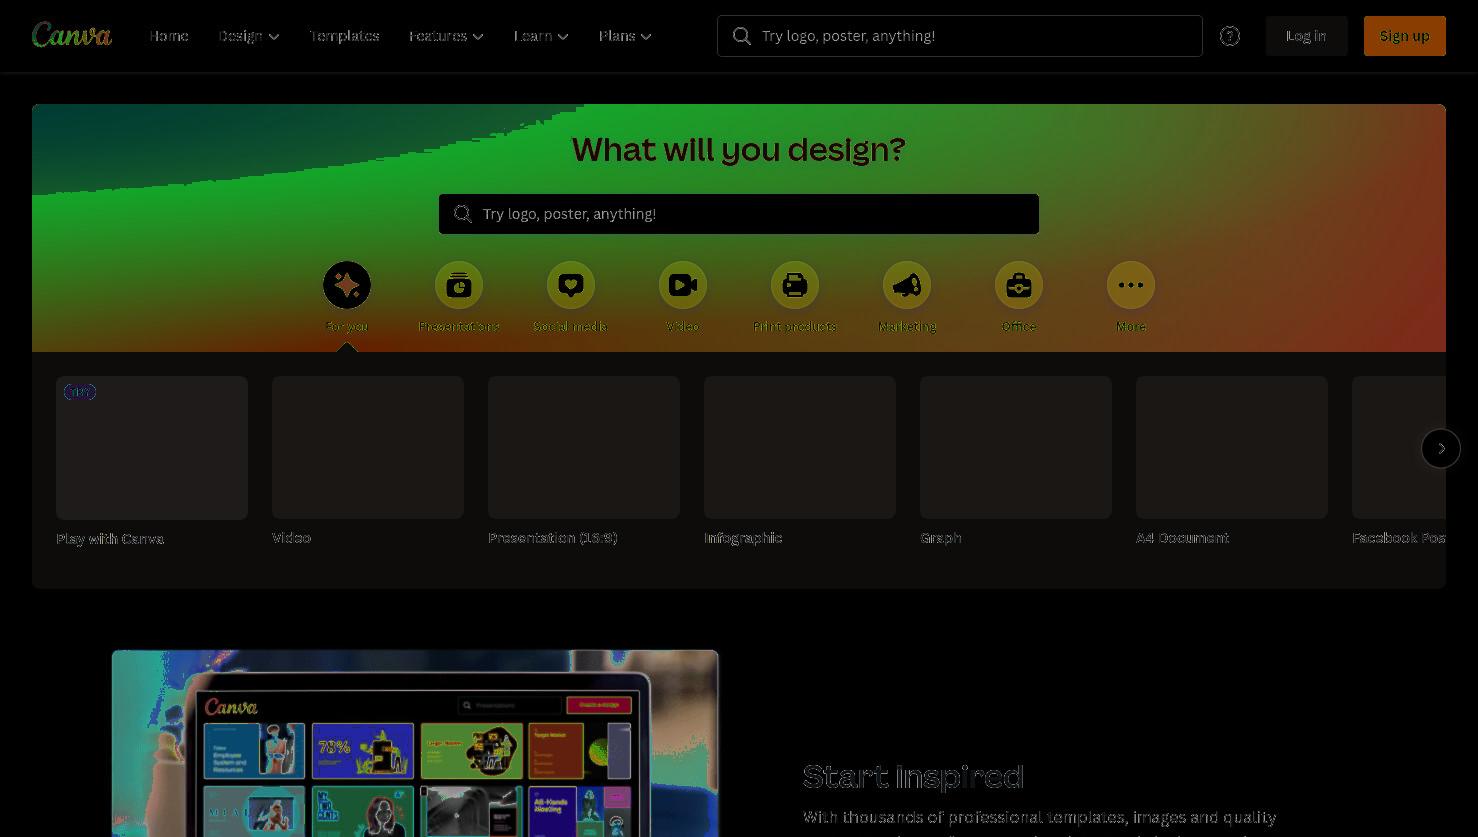1478x837 pixels.
Task: Select the Presentations category icon
Action: coord(459,285)
